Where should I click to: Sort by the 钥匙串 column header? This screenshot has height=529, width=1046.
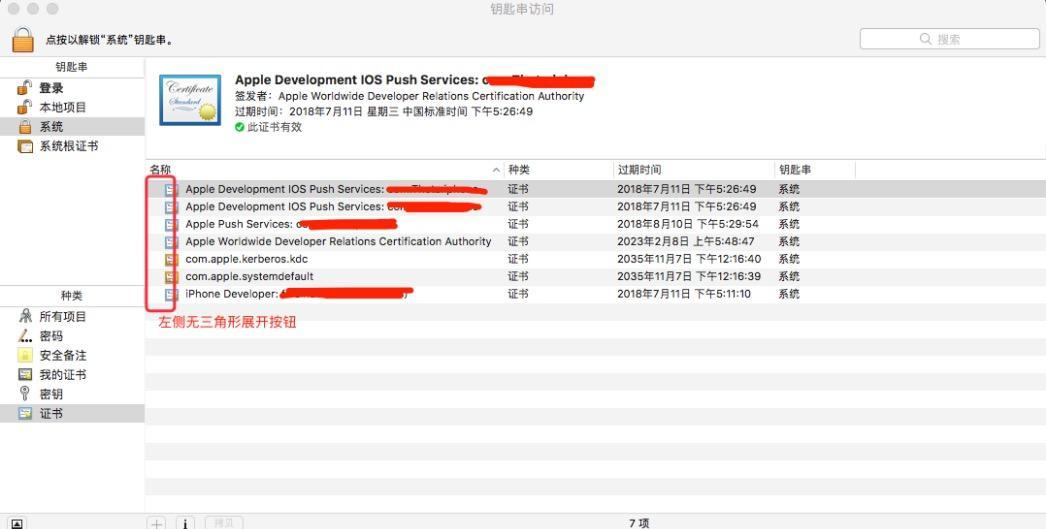[795, 169]
